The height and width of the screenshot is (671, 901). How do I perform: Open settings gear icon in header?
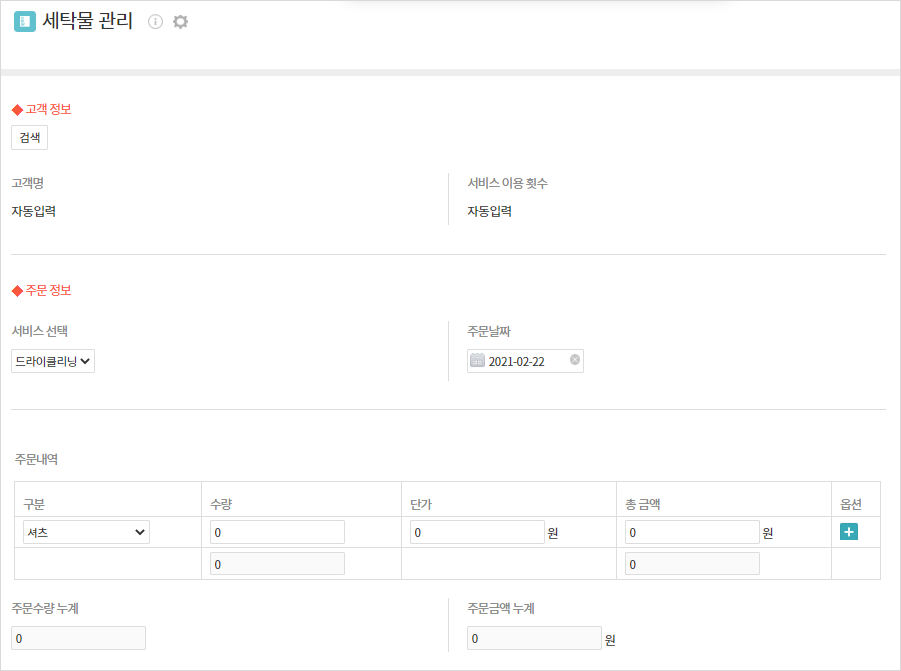point(180,22)
